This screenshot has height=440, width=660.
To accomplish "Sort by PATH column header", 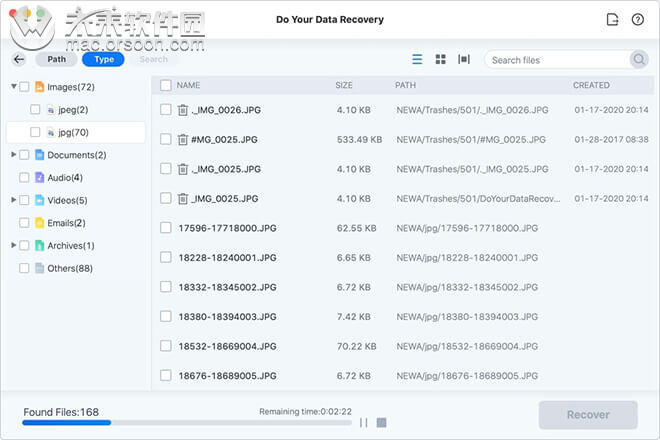I will pos(405,85).
